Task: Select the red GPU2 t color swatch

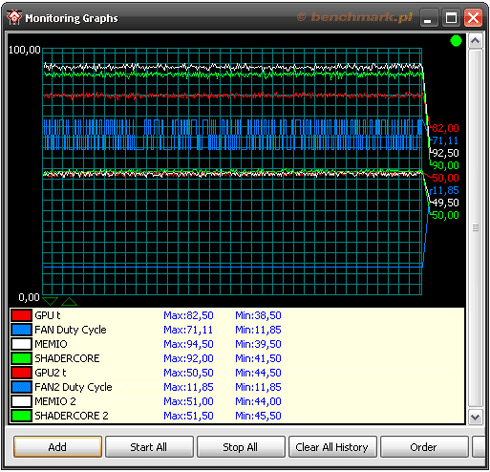Action: click(x=21, y=373)
